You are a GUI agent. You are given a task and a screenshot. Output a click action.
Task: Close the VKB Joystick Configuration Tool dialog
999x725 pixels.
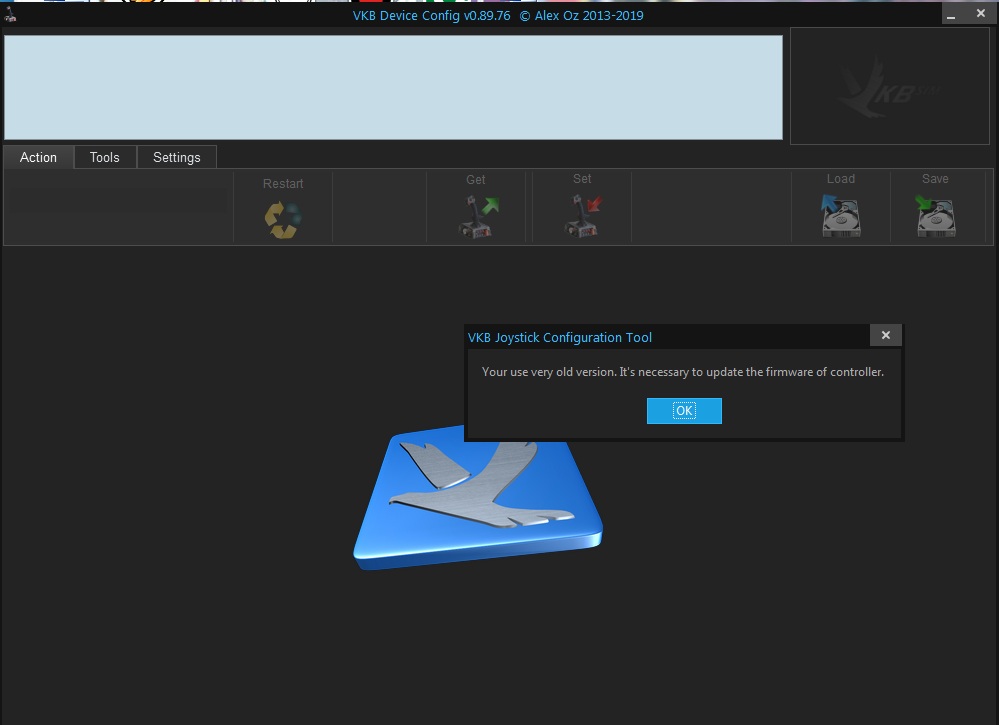(x=886, y=335)
